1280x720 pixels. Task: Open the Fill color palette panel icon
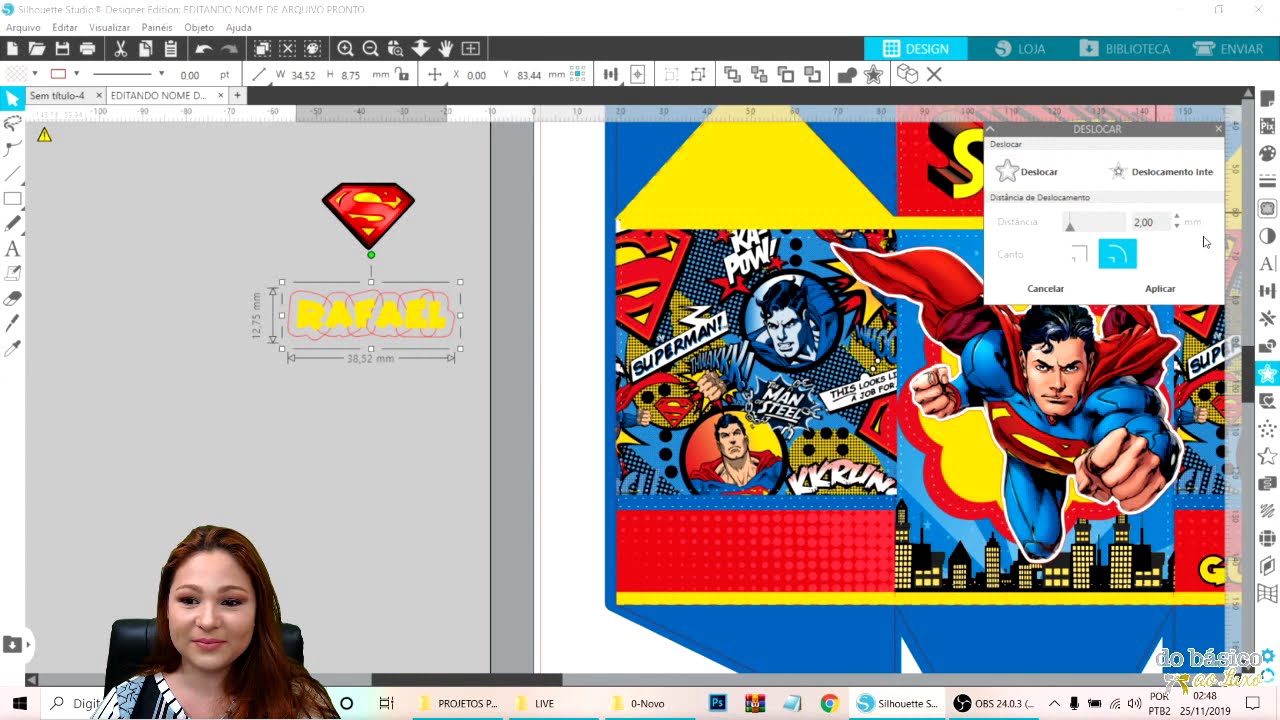[1267, 153]
